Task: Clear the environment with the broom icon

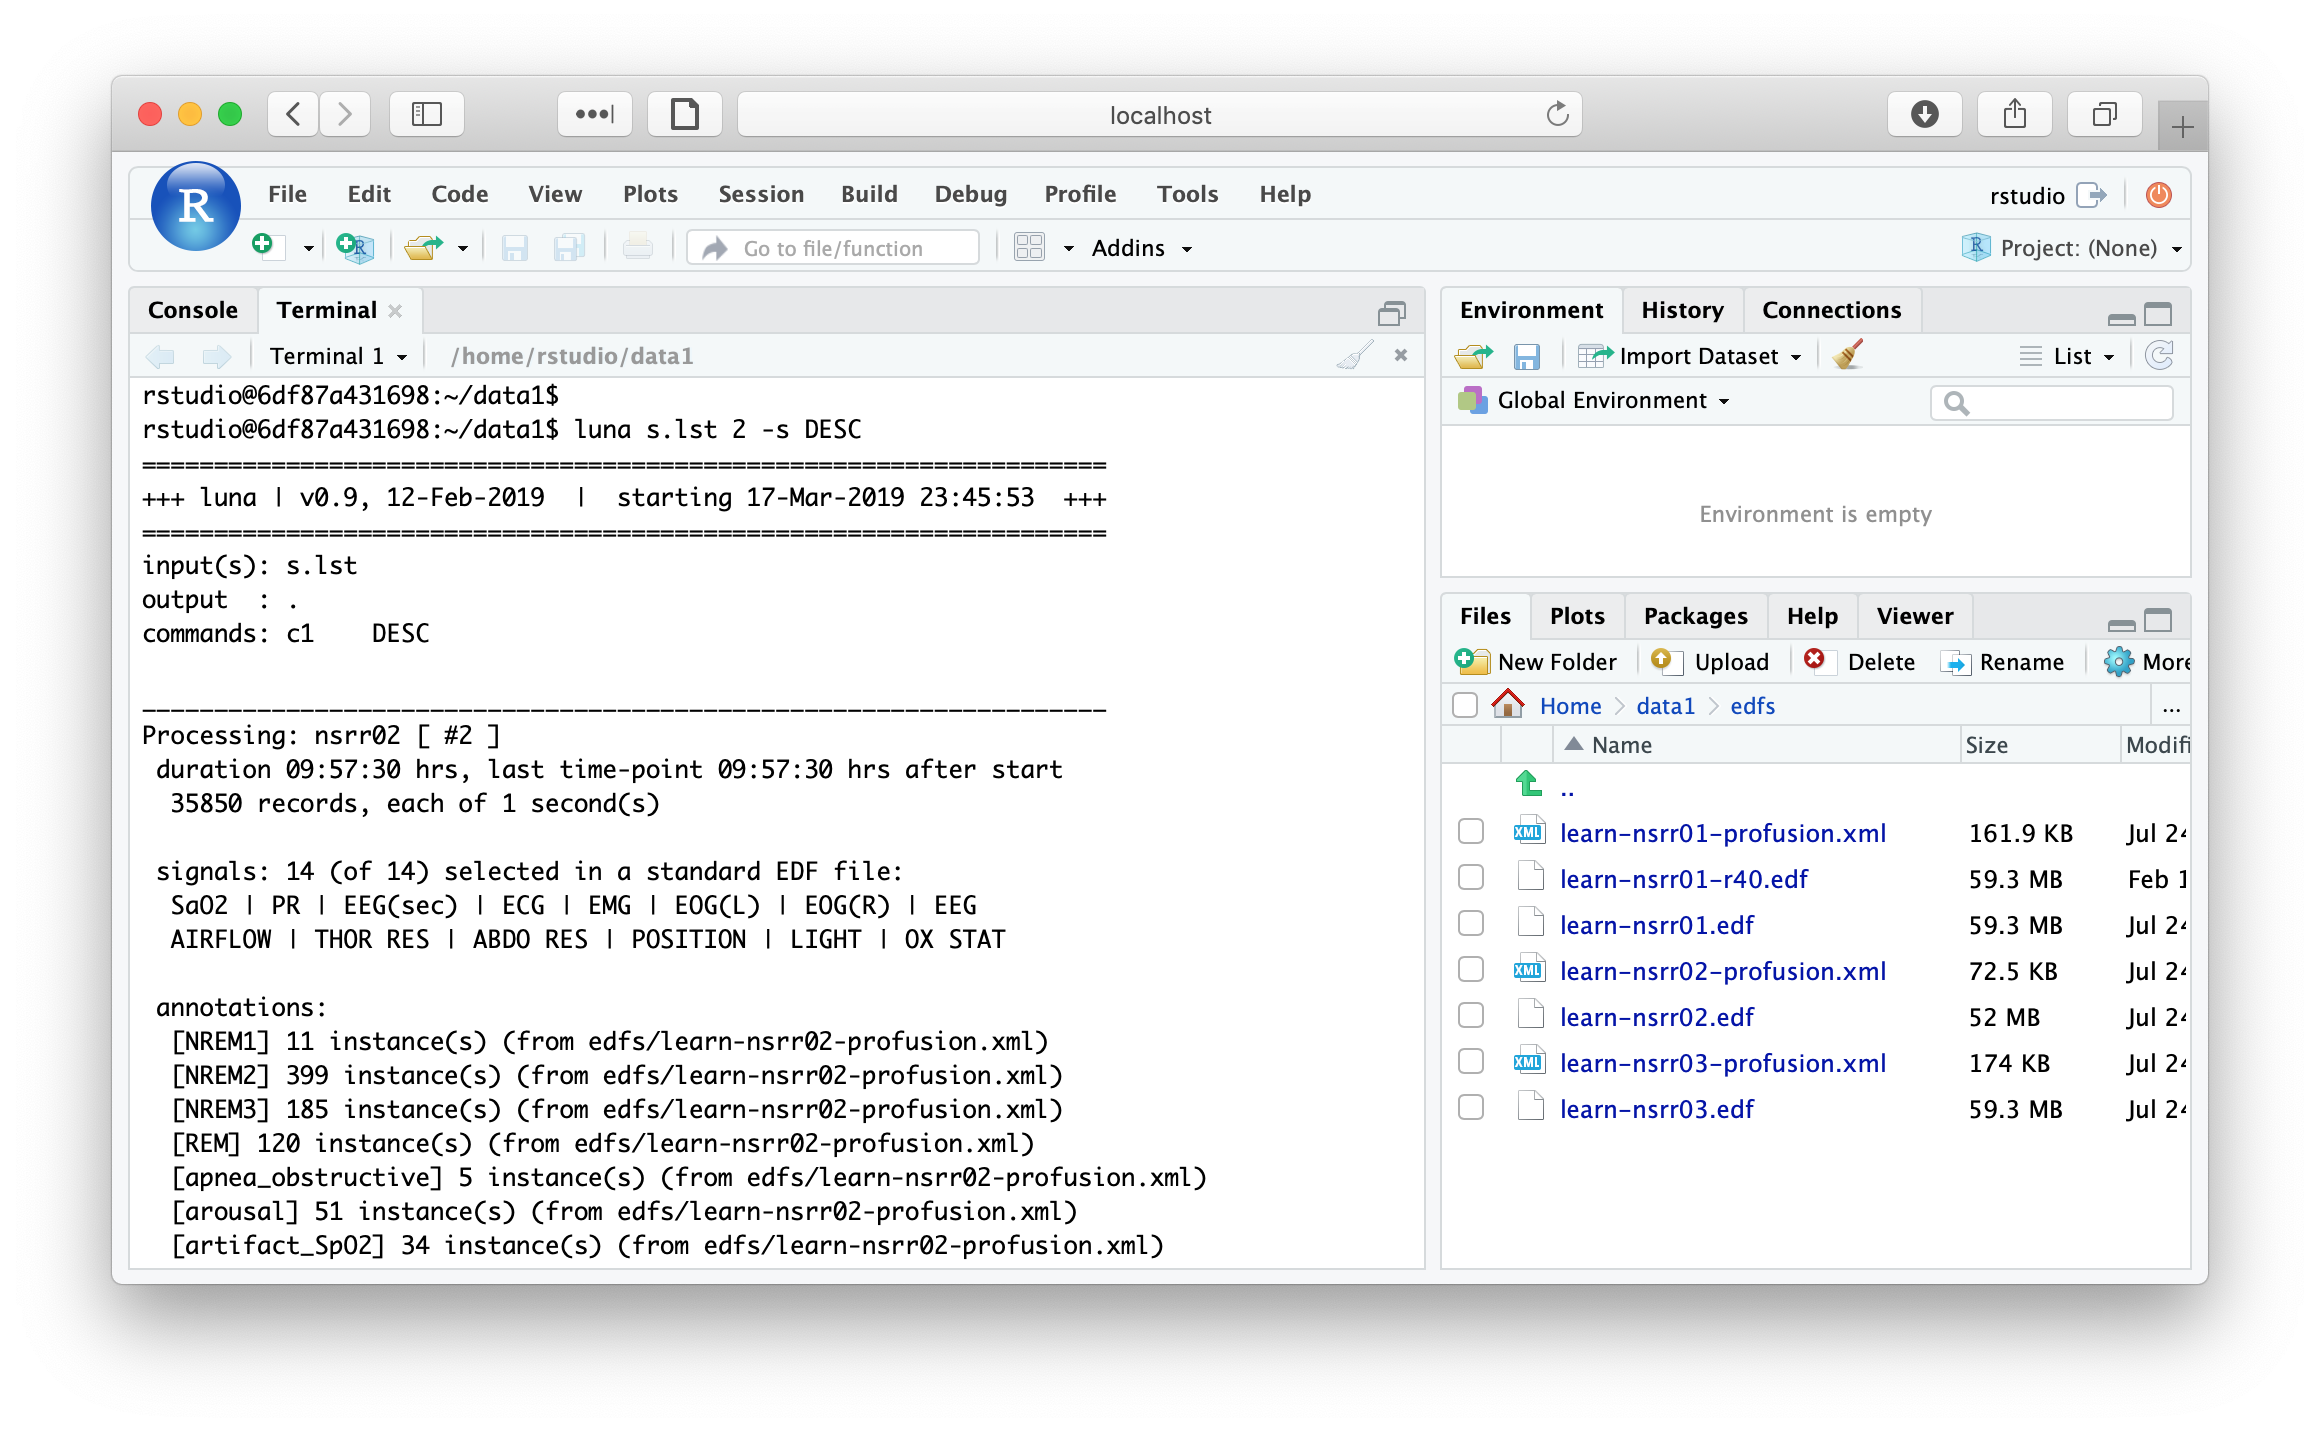Action: pos(1848,356)
